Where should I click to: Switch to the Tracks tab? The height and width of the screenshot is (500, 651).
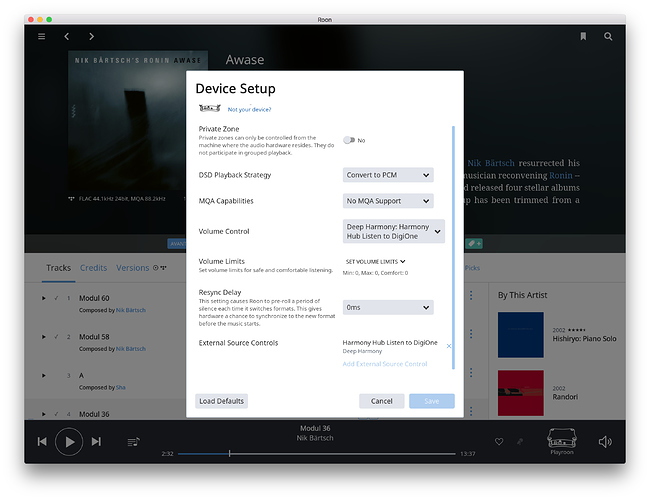tap(59, 268)
